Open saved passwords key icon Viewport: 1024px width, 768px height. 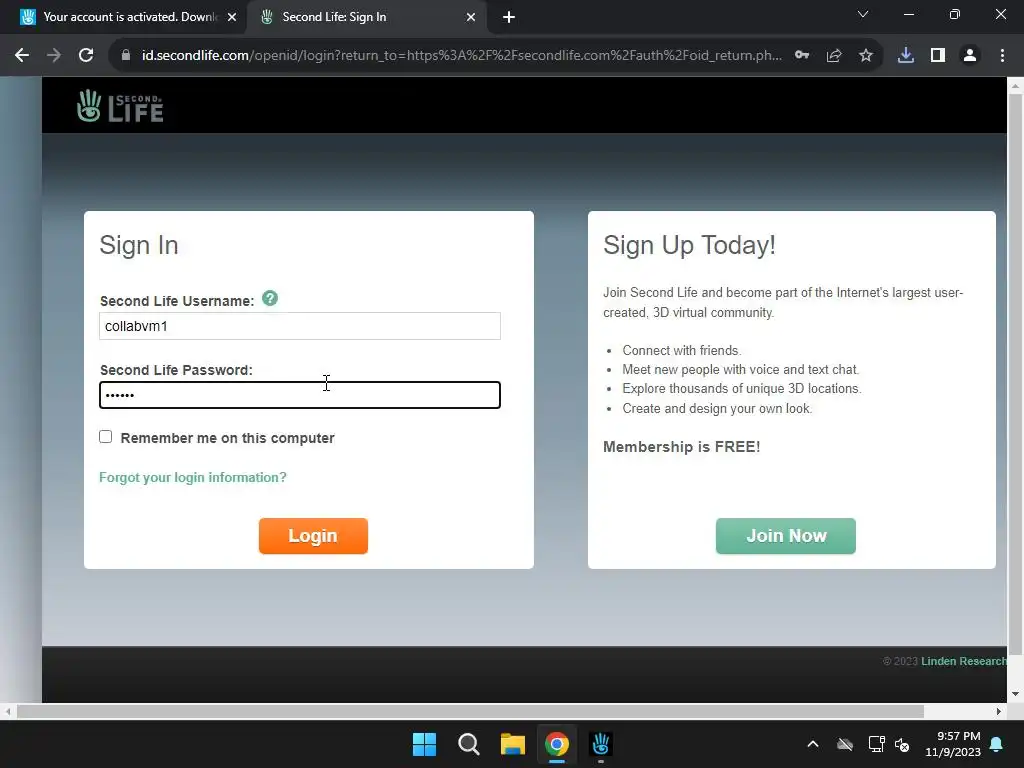(802, 56)
